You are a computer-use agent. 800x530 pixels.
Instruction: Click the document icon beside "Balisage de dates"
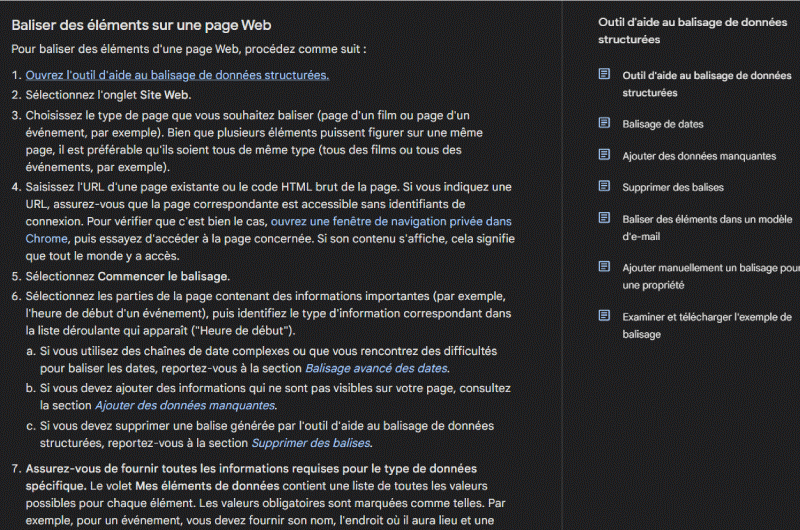tap(604, 123)
